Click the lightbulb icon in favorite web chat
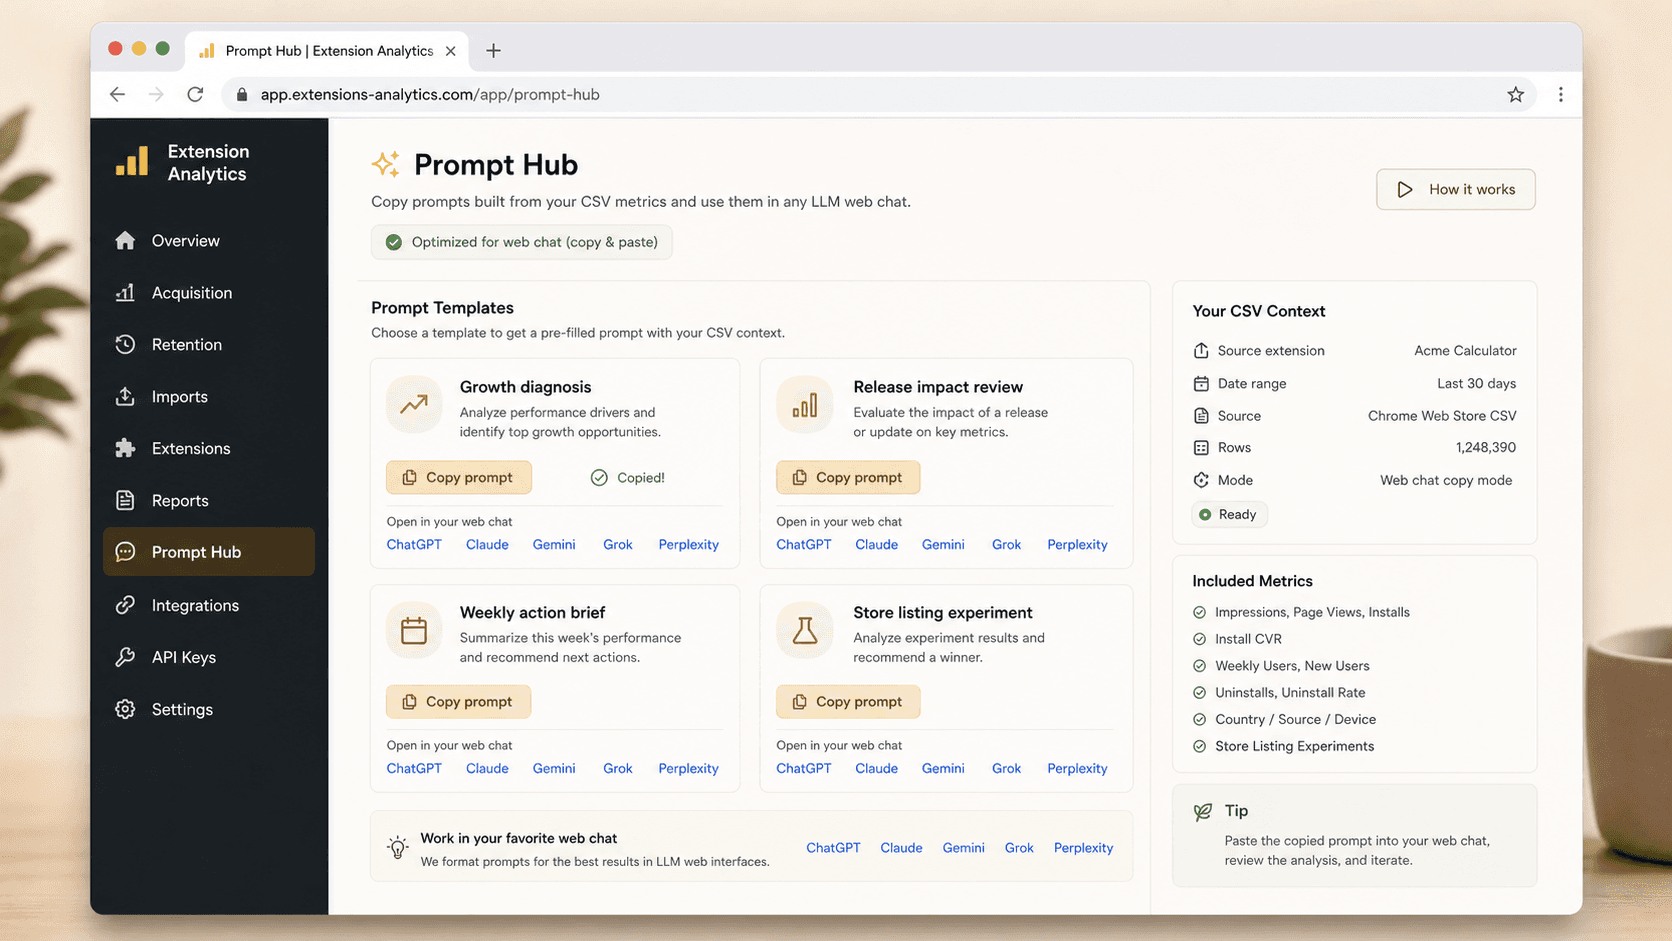The height and width of the screenshot is (941, 1672). (x=398, y=848)
